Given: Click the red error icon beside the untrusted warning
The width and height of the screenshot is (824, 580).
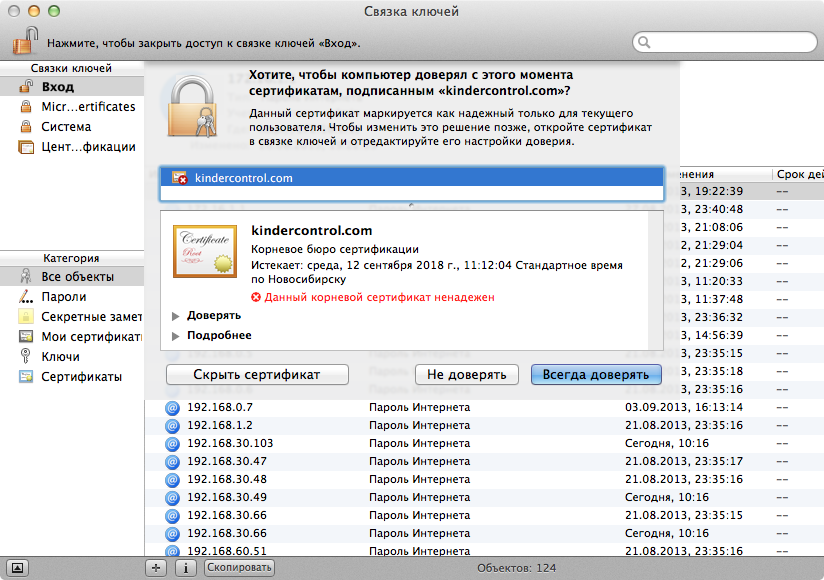Looking at the screenshot, I should click(256, 297).
